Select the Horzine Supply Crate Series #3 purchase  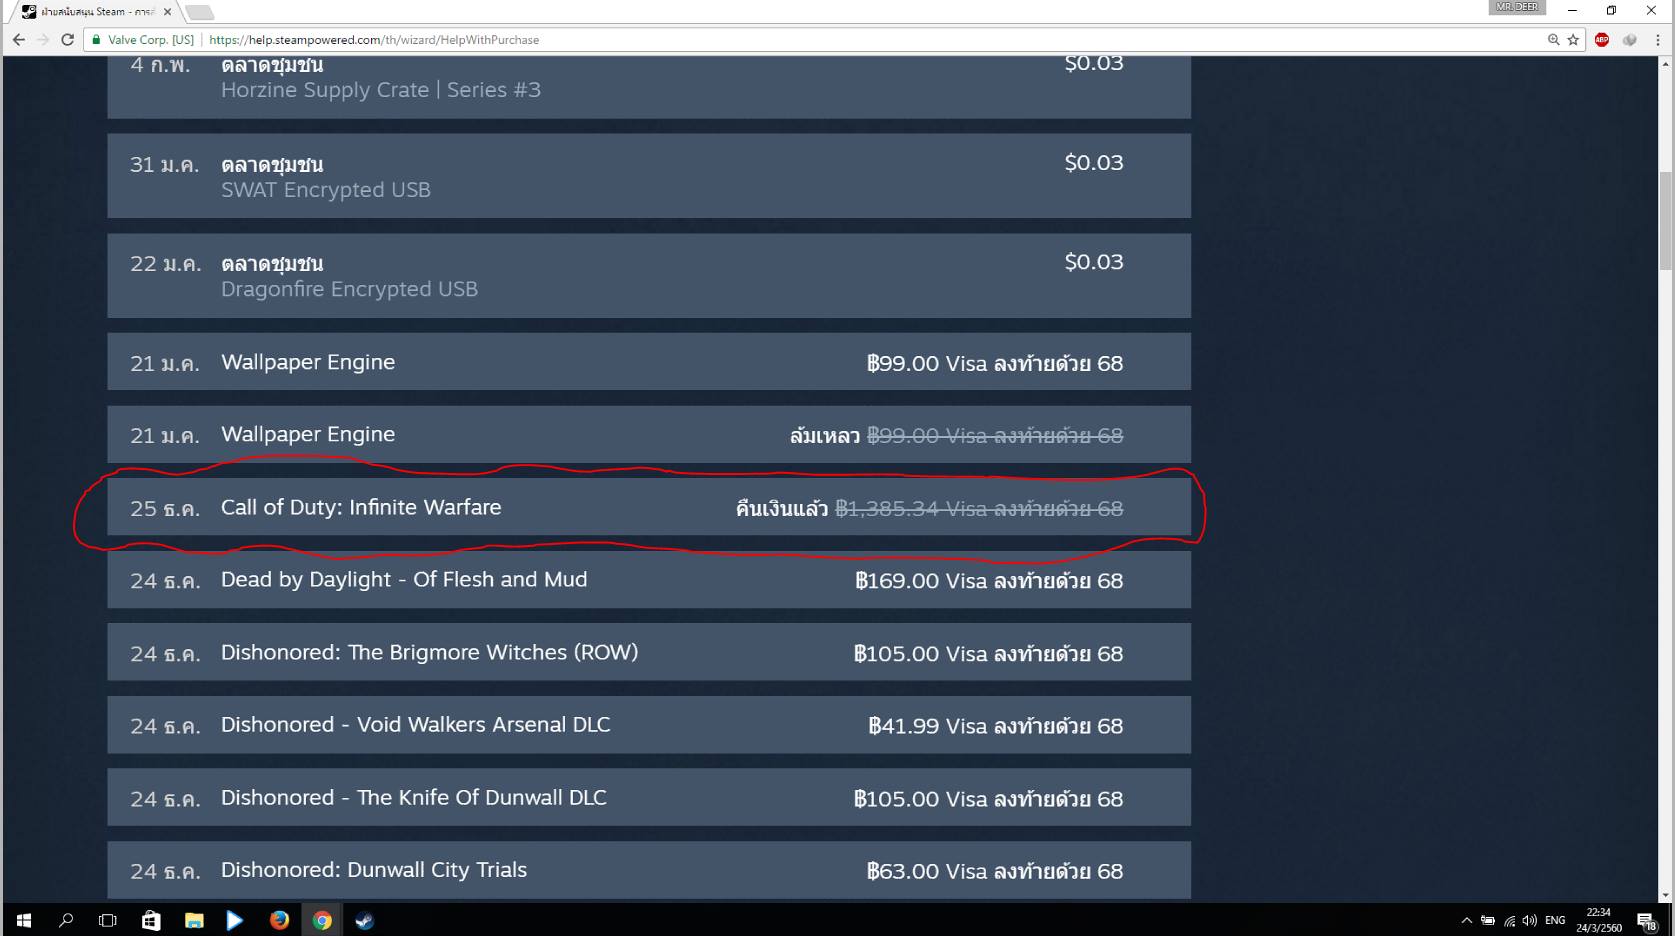point(649,87)
